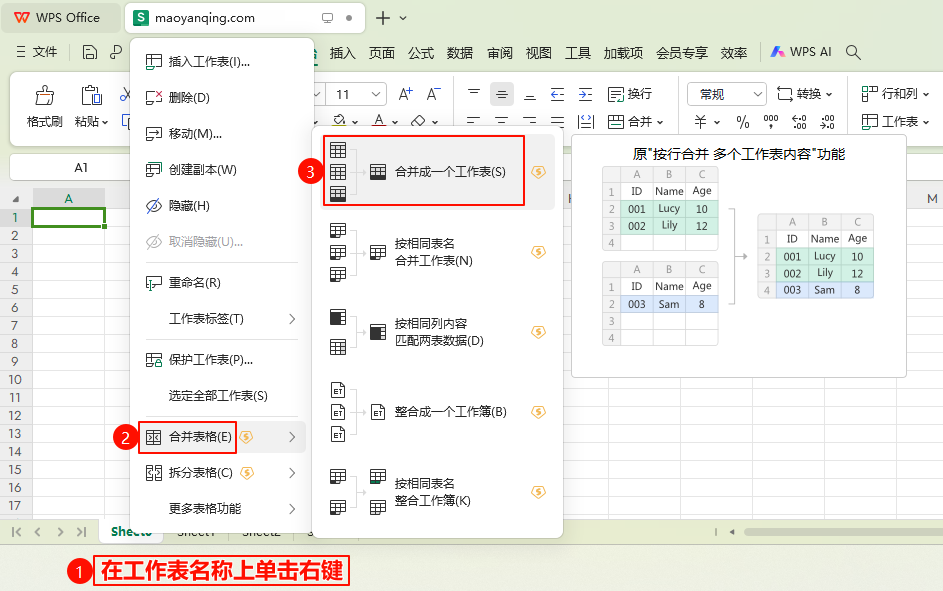Open the 数据 ribbon tab
The image size is (943, 591).
pos(460,53)
